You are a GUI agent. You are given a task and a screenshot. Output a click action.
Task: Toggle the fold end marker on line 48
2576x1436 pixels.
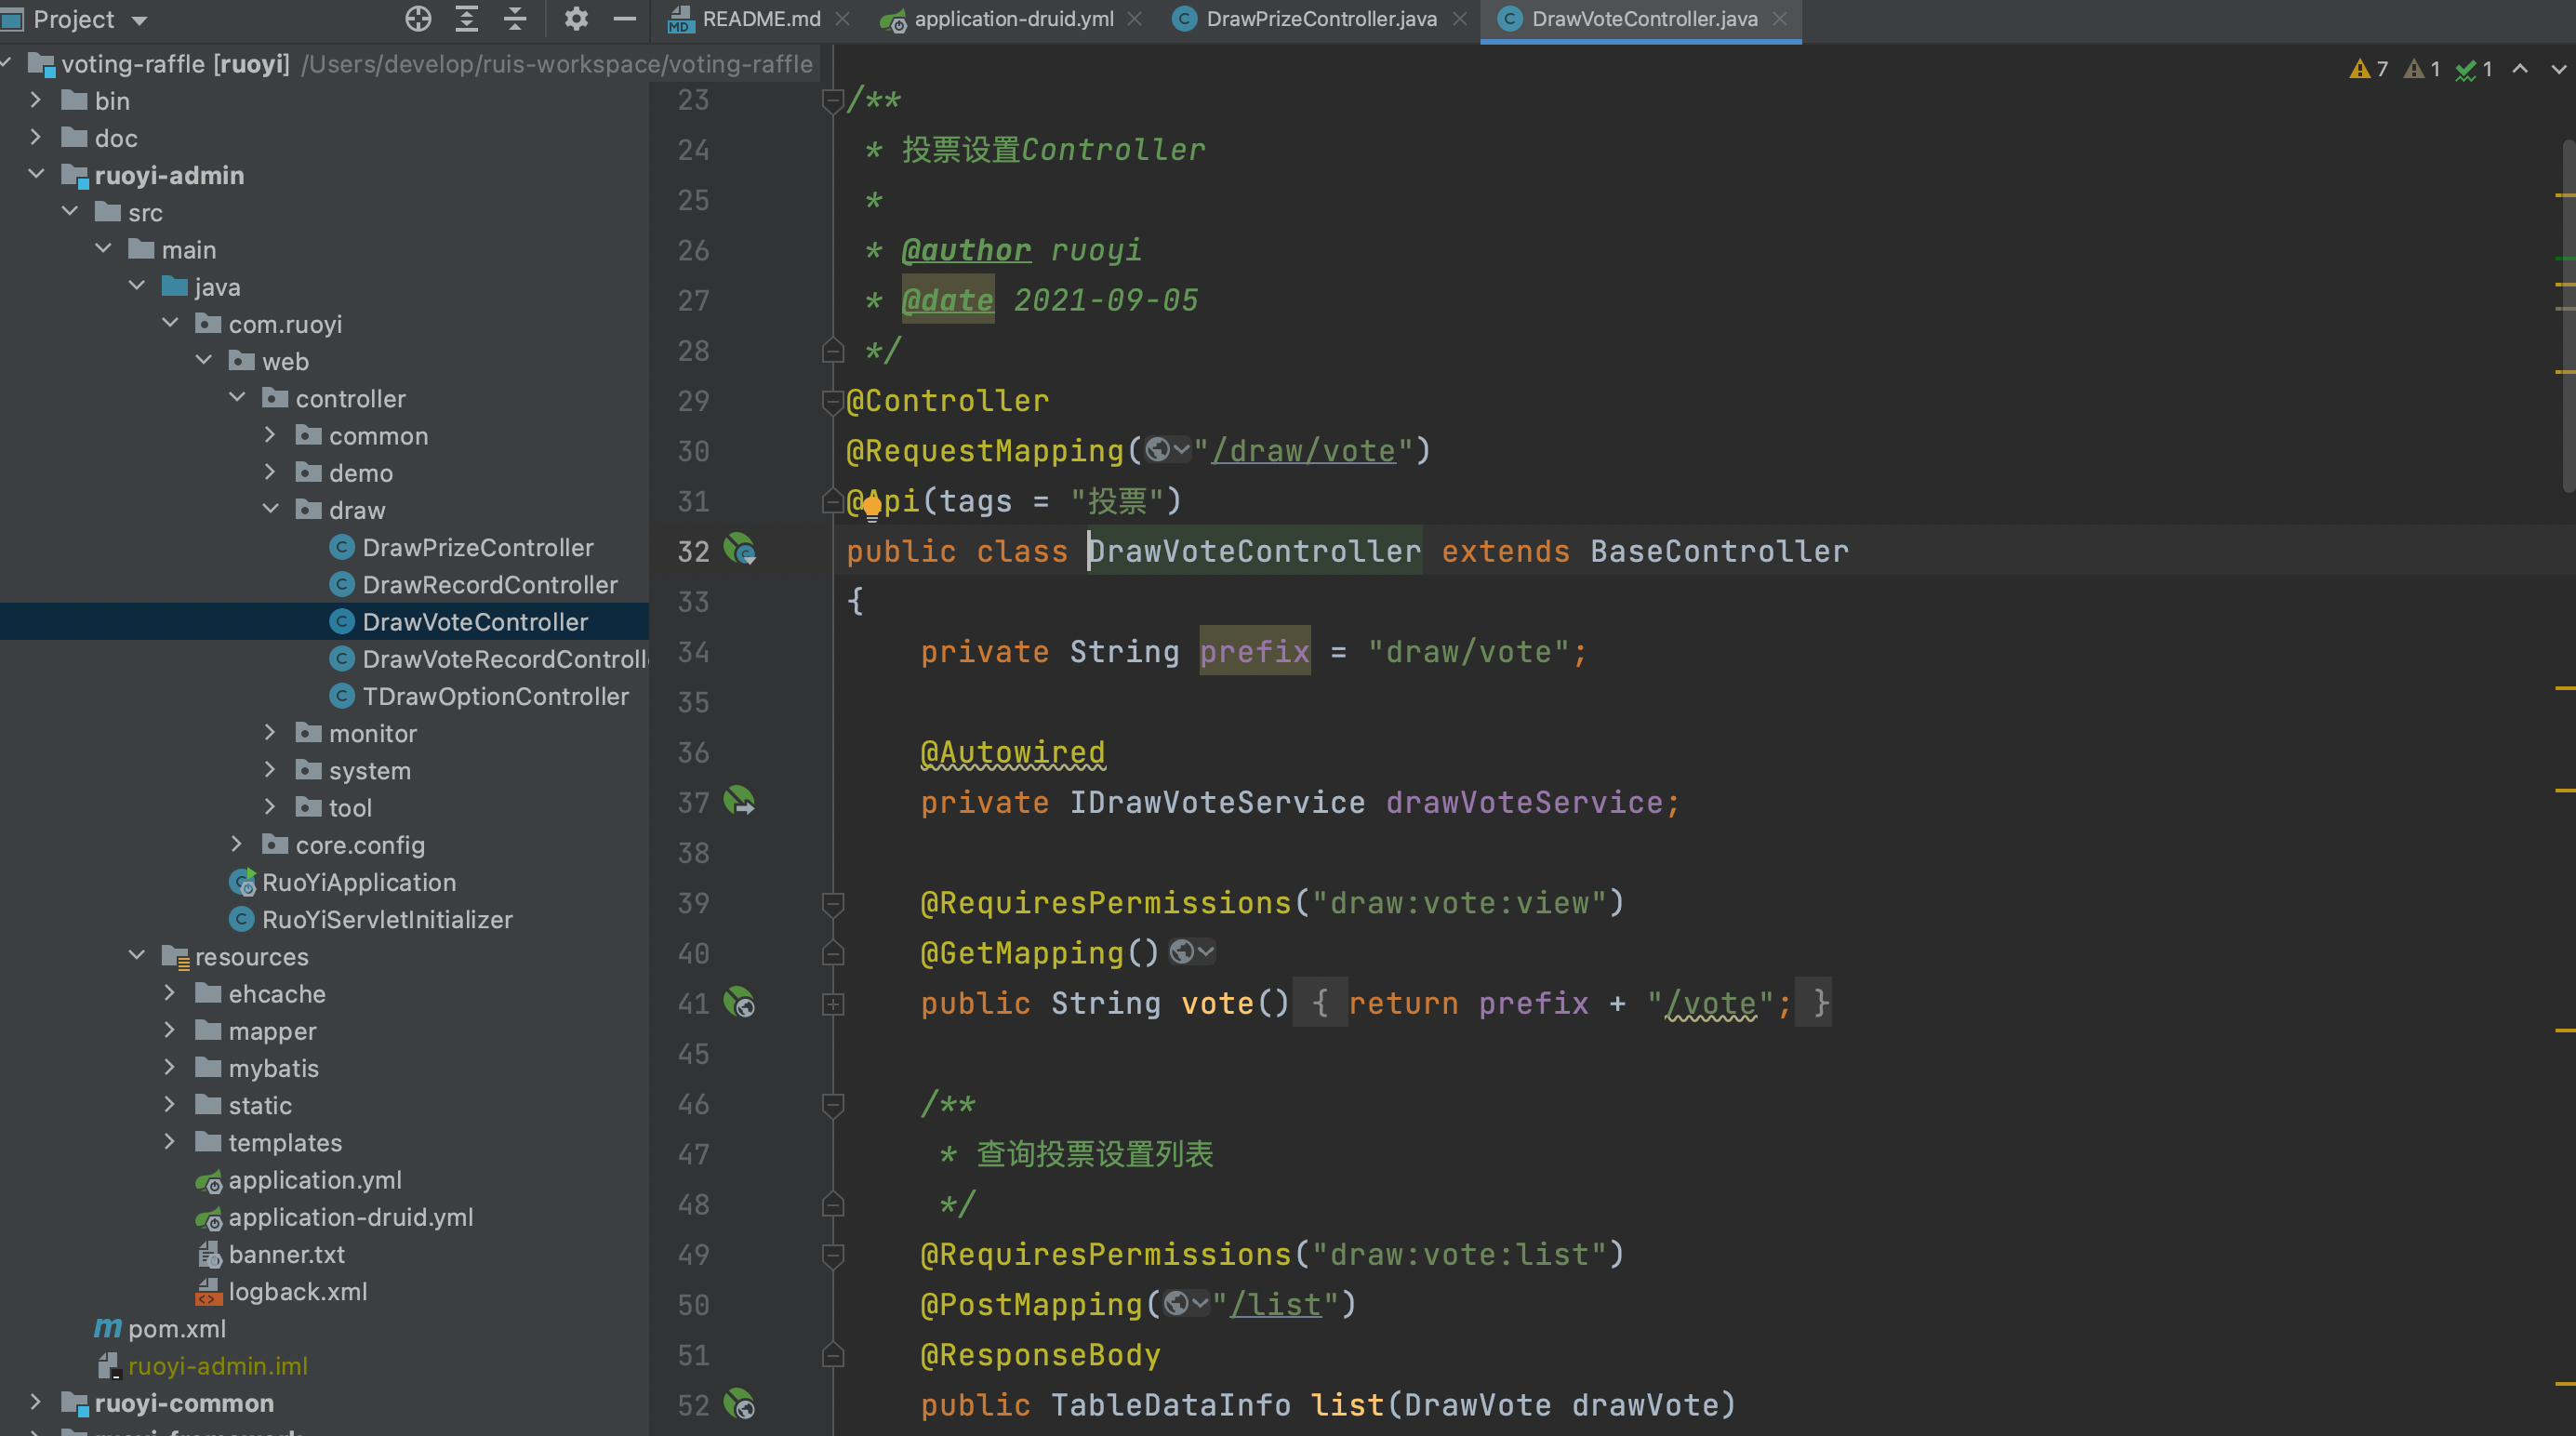click(x=832, y=1204)
